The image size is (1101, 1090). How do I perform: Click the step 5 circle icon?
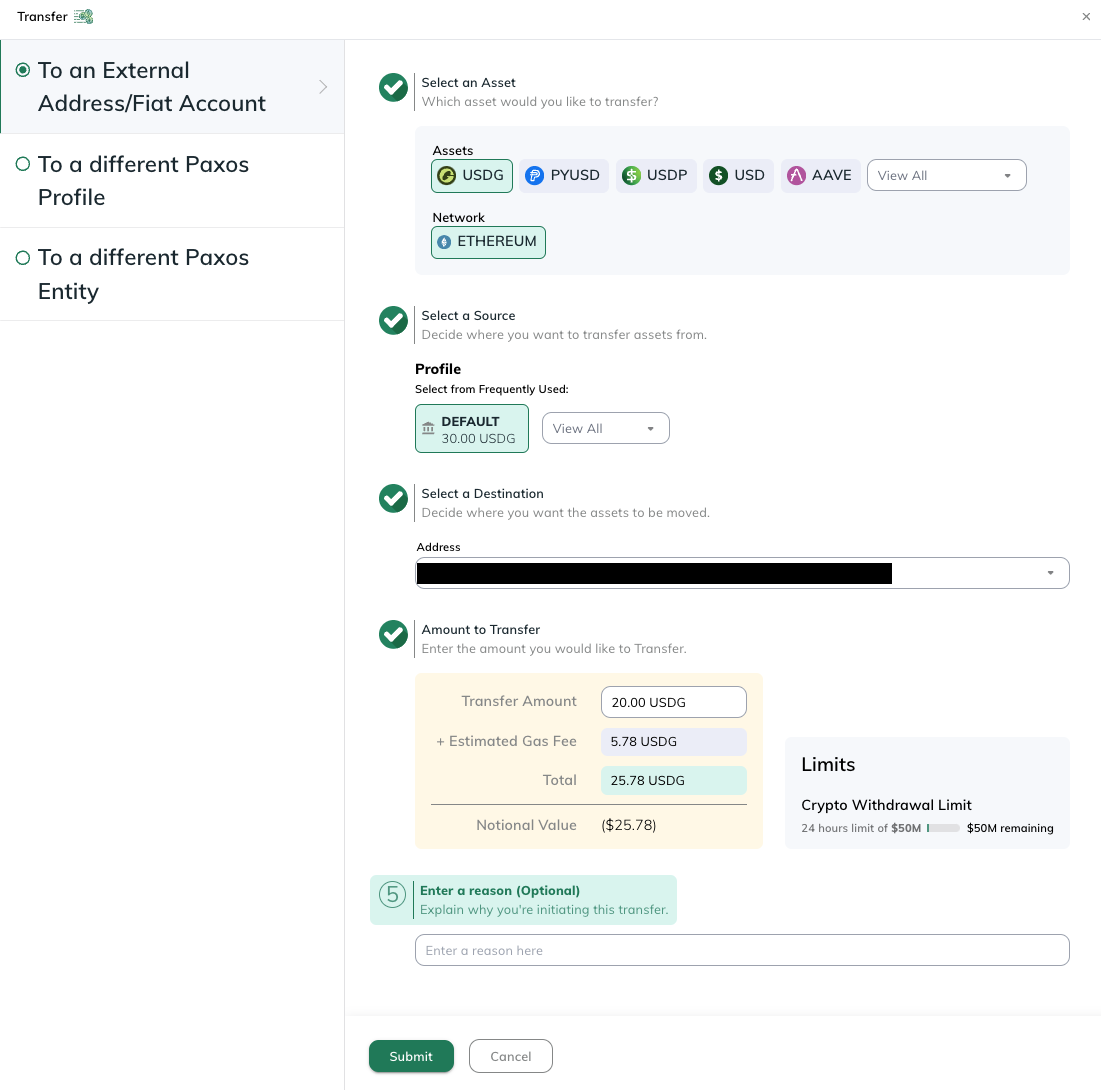(393, 895)
